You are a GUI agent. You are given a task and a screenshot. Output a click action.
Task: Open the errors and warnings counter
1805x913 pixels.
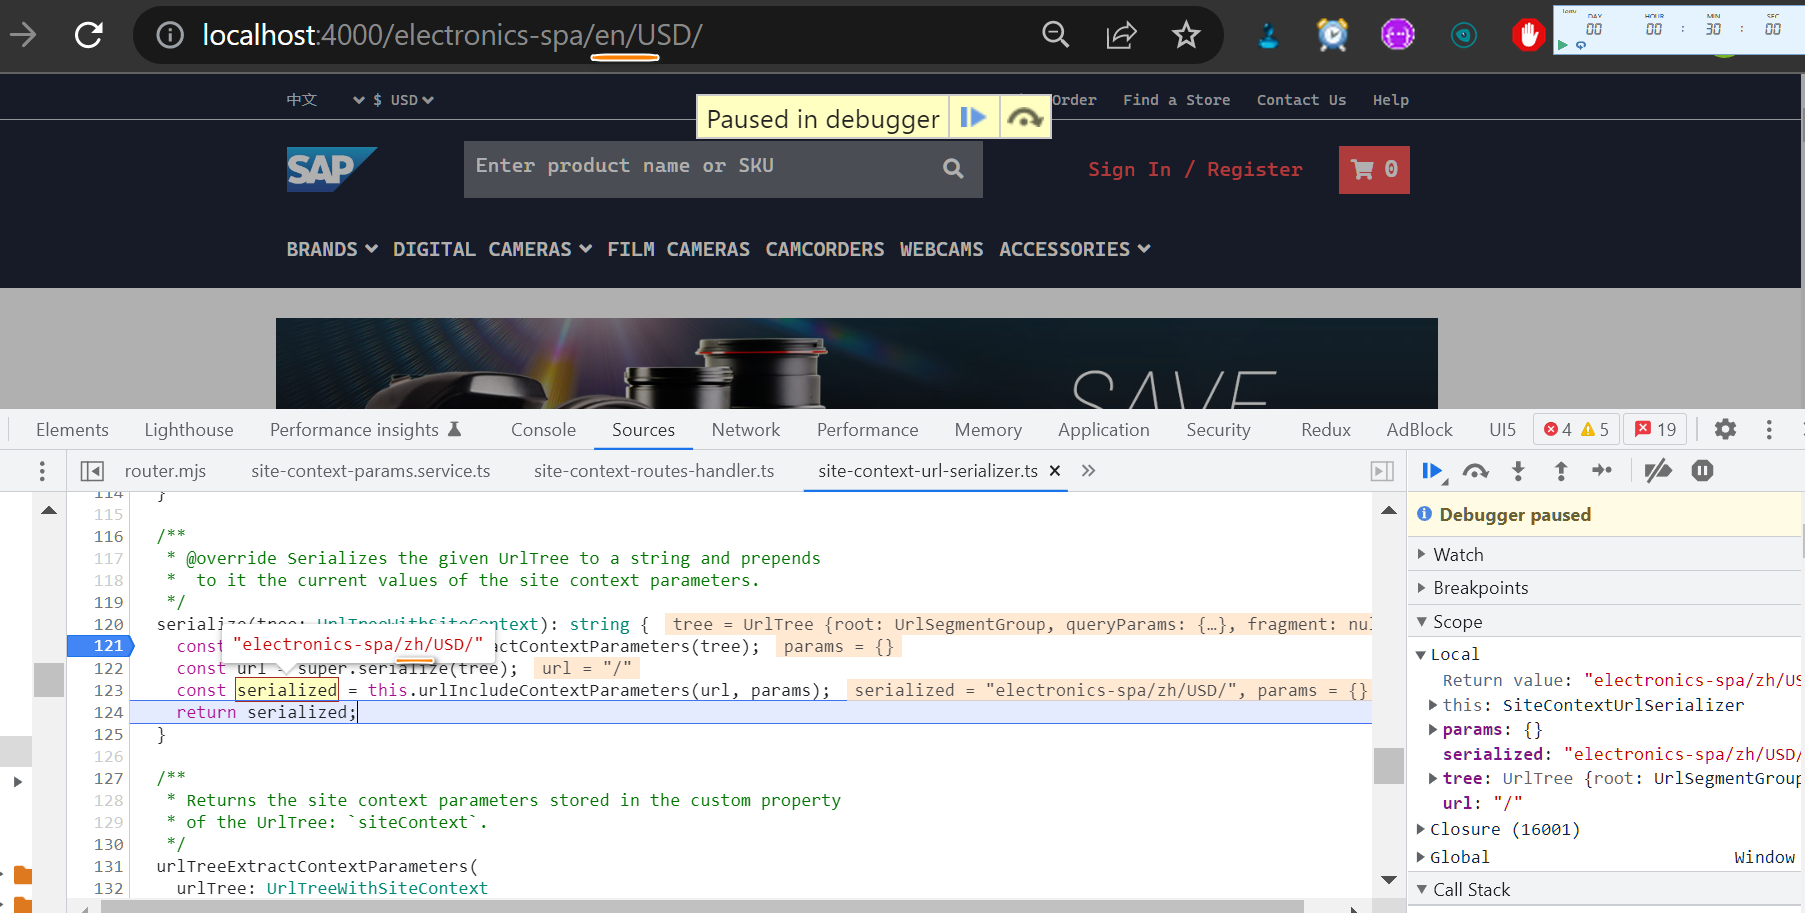coord(1576,429)
